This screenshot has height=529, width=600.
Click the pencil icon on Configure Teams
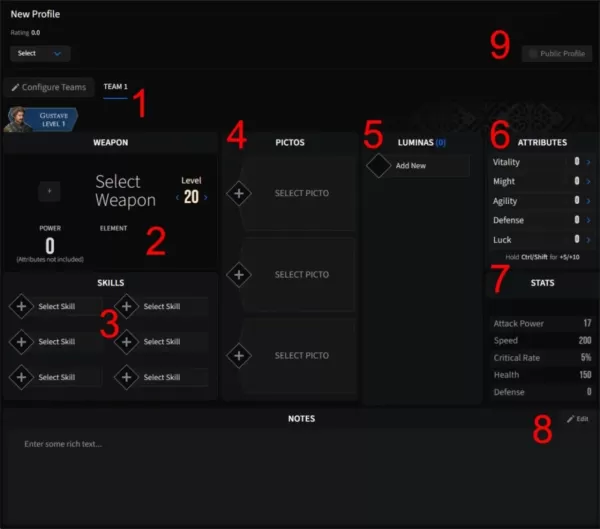(x=15, y=88)
